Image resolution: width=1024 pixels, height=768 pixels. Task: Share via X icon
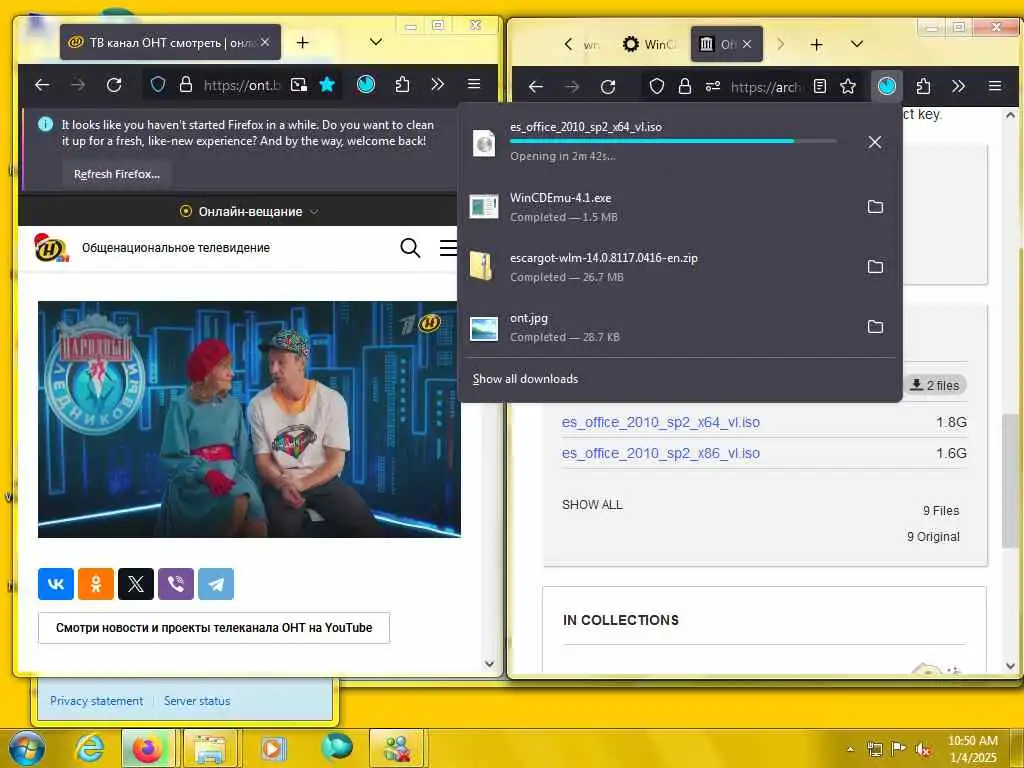pos(136,584)
